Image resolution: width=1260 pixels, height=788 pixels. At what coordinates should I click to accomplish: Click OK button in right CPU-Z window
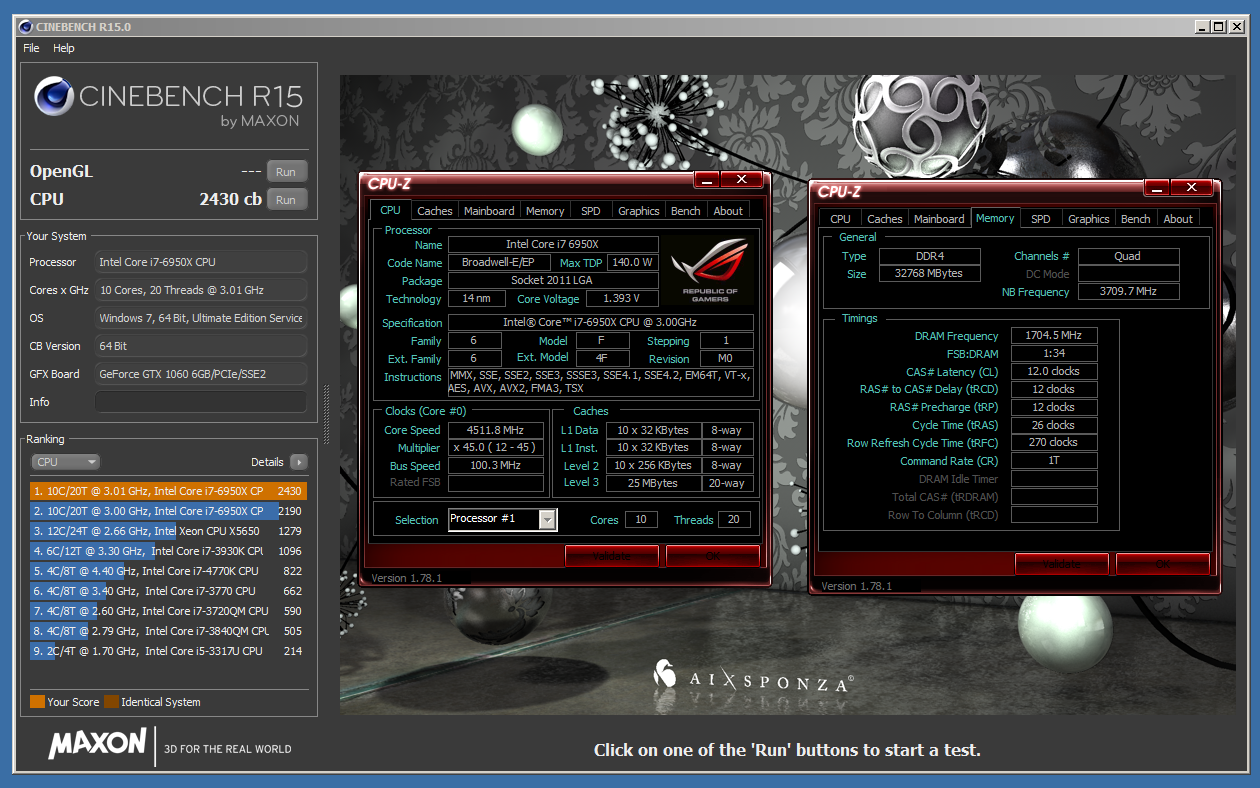1163,564
